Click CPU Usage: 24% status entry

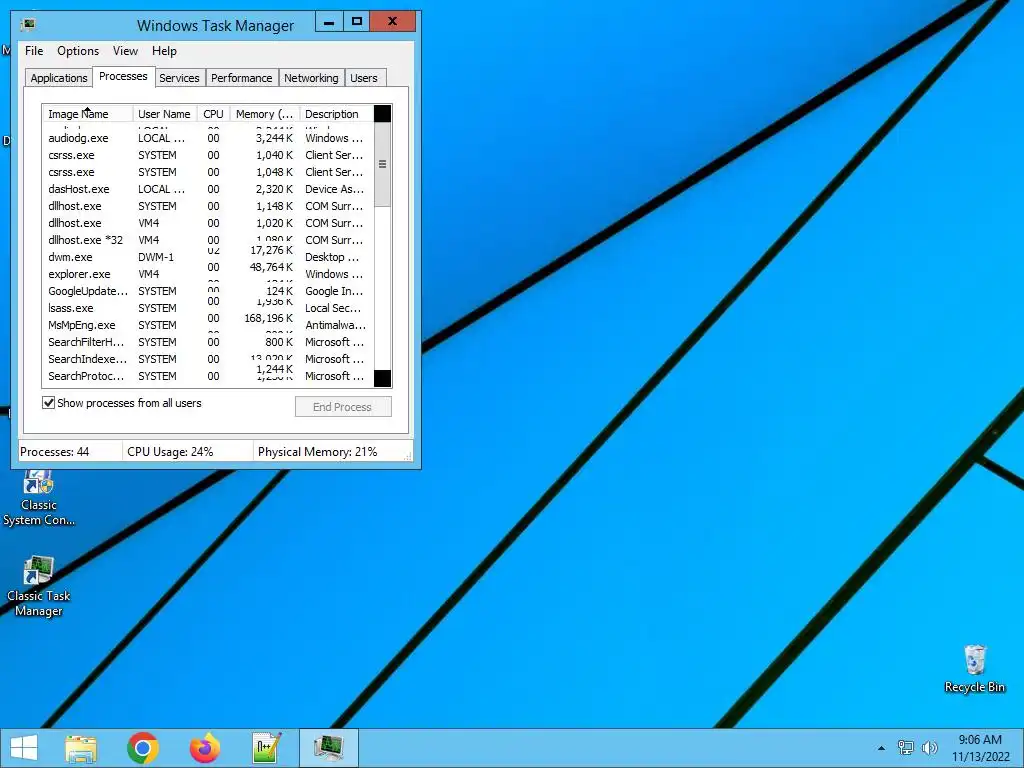(x=170, y=451)
